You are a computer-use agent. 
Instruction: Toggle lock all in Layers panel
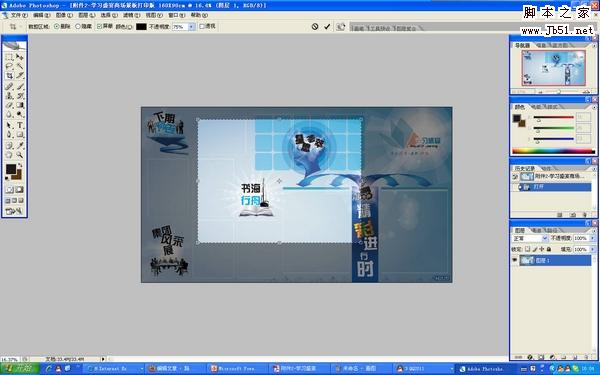tap(549, 249)
